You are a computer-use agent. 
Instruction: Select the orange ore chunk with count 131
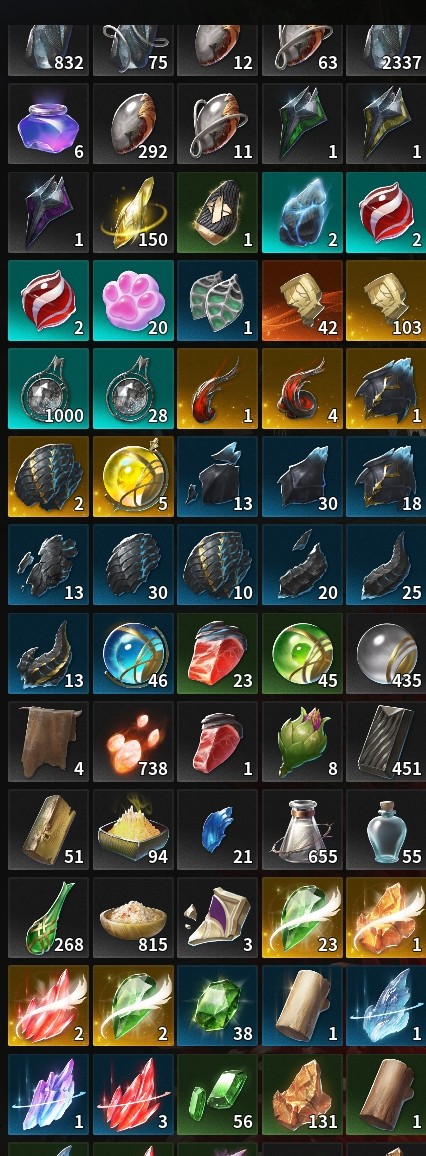pyautogui.click(x=302, y=1095)
